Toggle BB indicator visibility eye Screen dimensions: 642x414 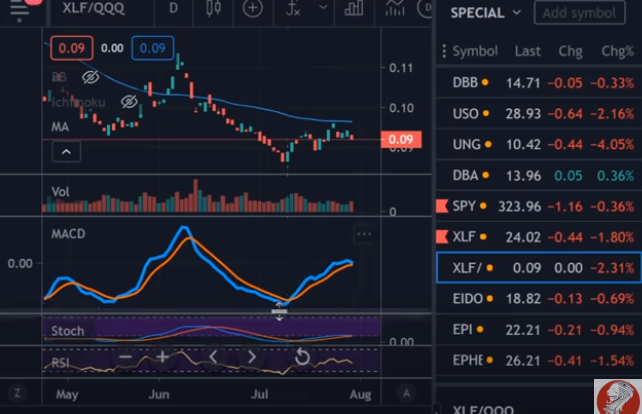tap(90, 77)
